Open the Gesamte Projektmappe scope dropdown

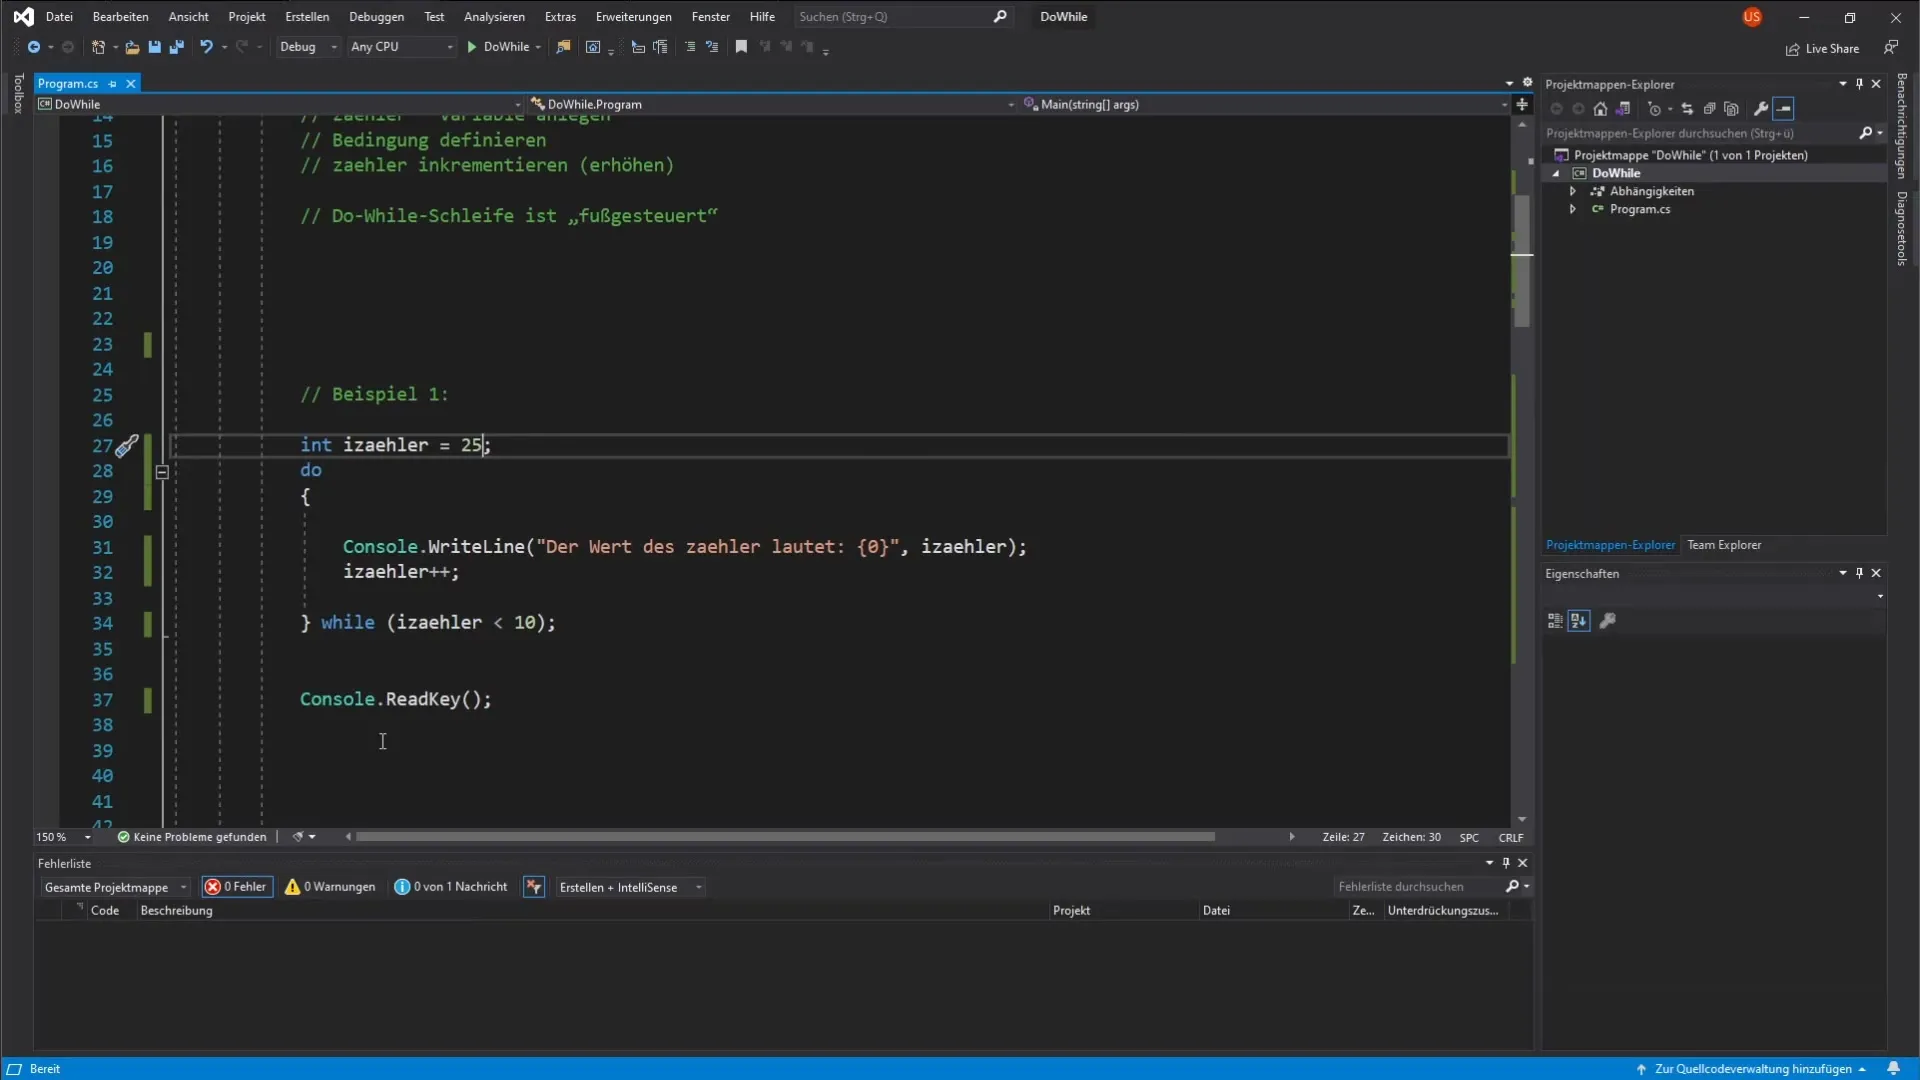click(x=115, y=887)
